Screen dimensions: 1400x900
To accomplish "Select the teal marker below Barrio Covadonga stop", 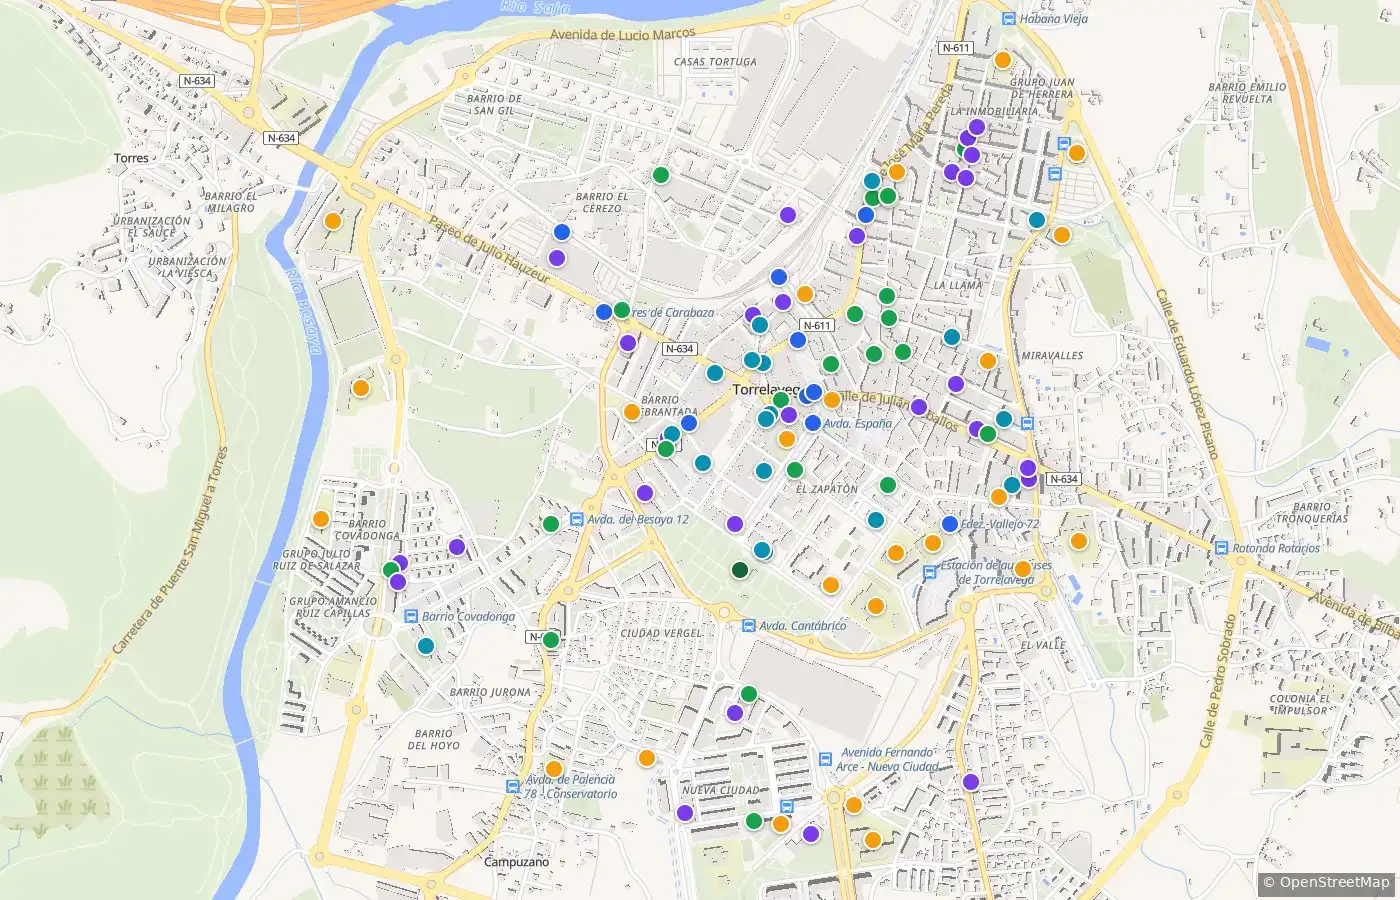I will pos(426,646).
